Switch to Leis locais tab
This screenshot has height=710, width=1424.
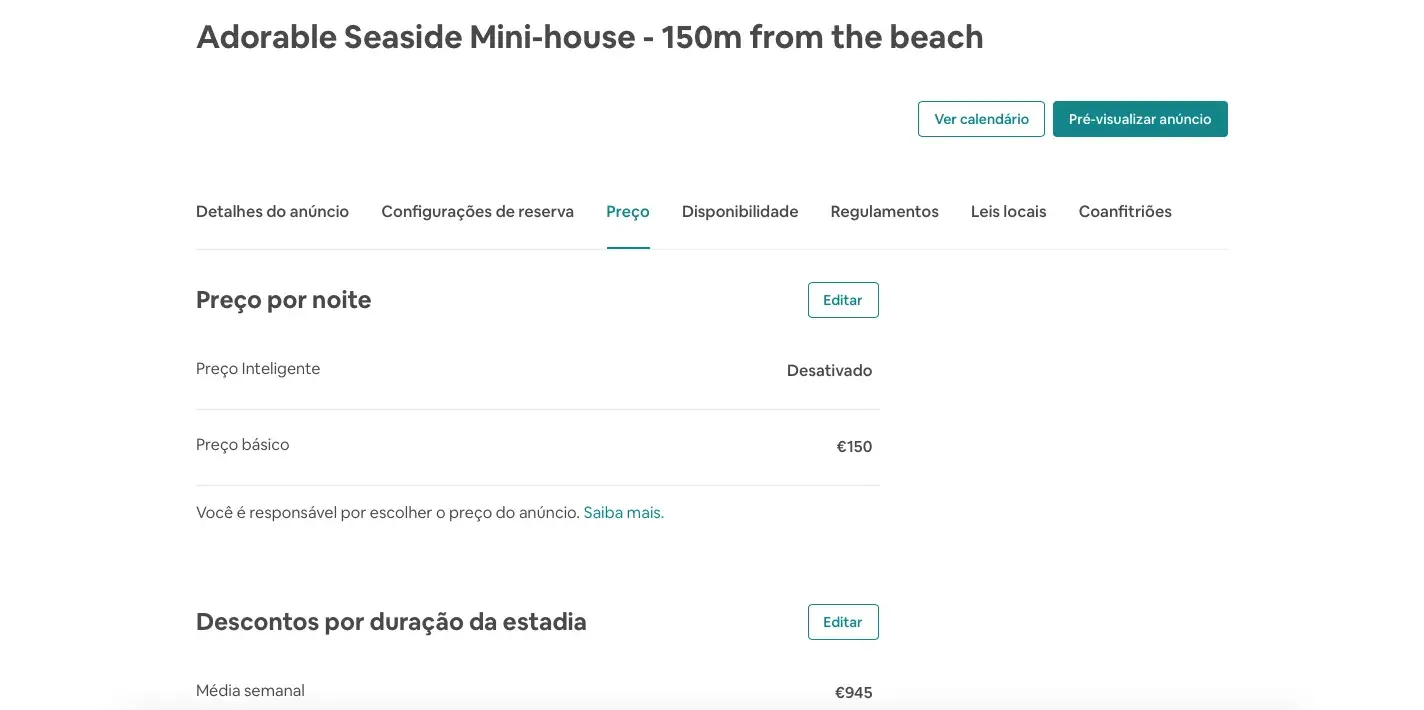[1008, 211]
